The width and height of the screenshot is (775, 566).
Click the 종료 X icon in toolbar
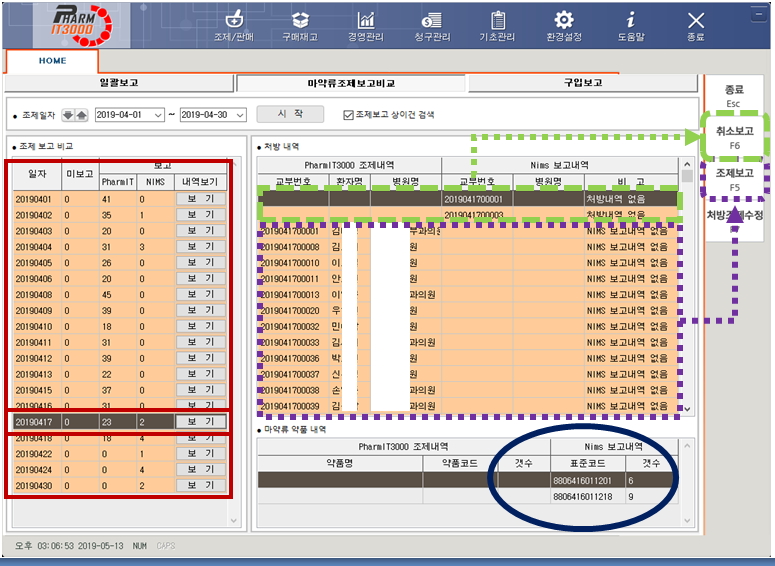click(x=695, y=26)
